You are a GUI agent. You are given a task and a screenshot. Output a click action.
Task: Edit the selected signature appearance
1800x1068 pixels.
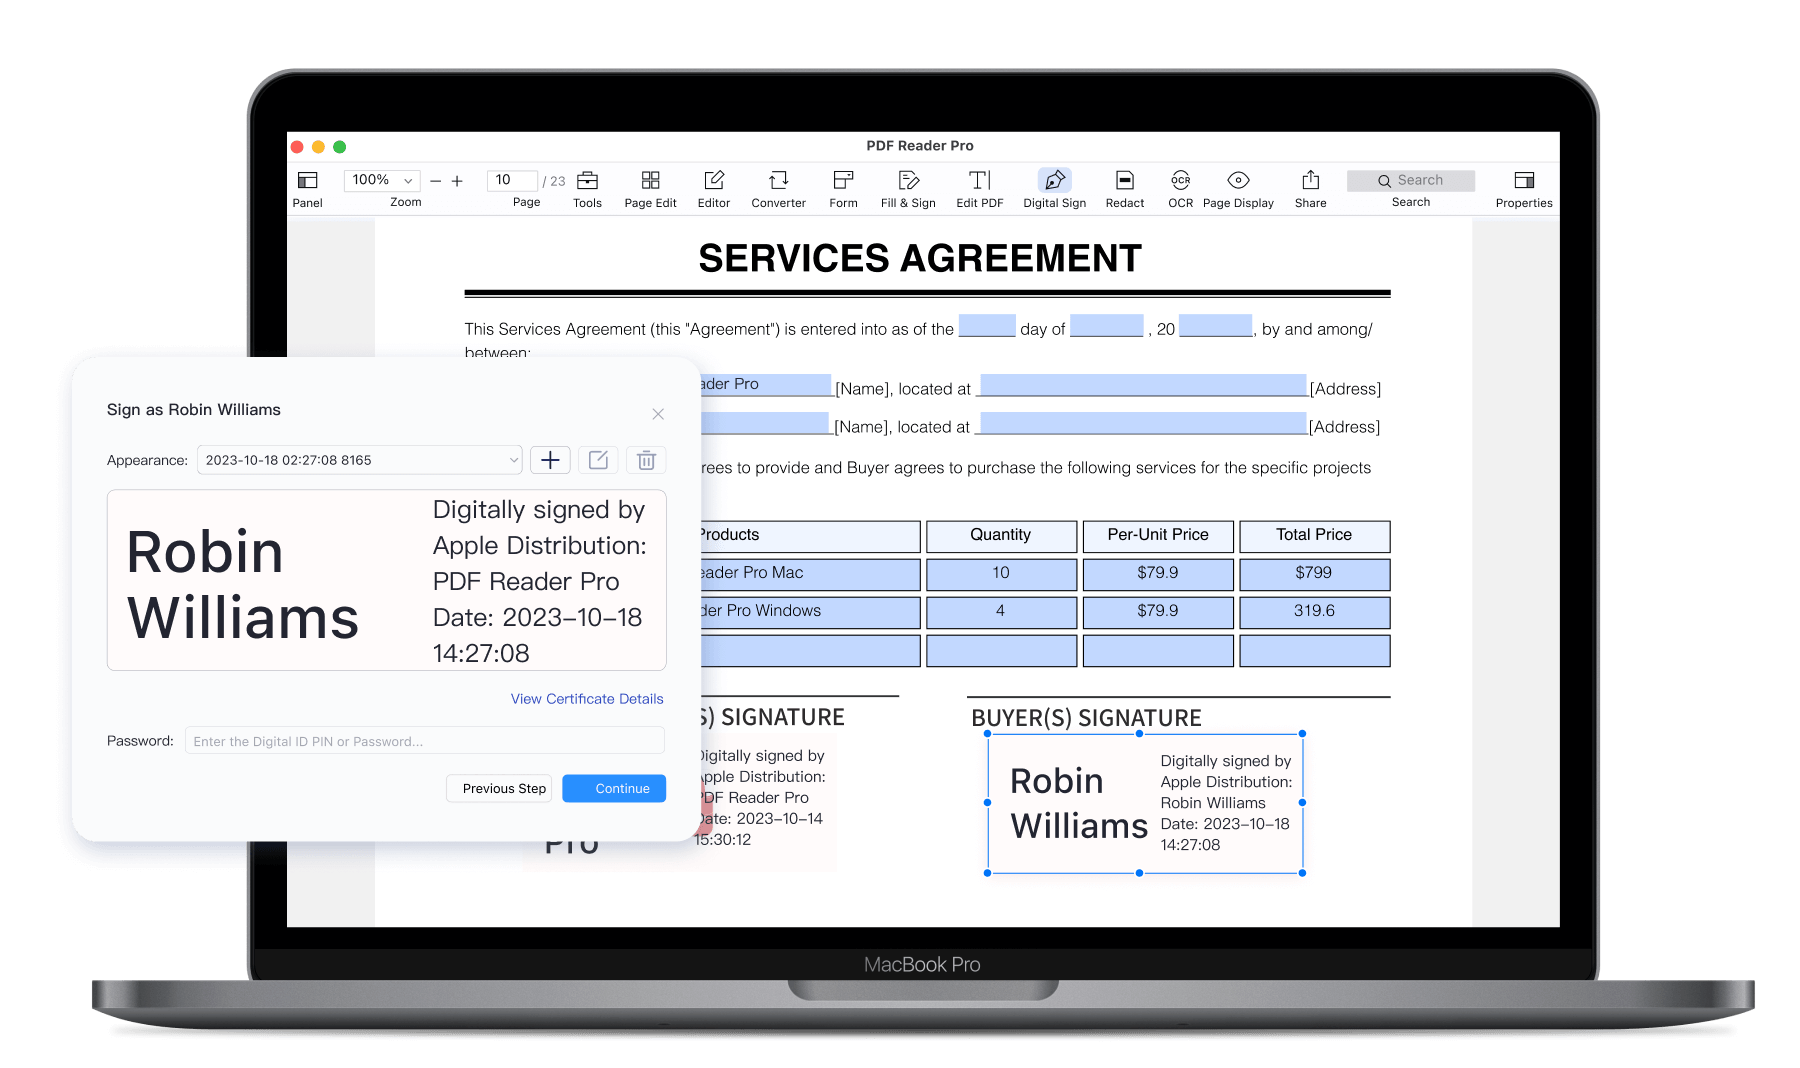pos(598,460)
